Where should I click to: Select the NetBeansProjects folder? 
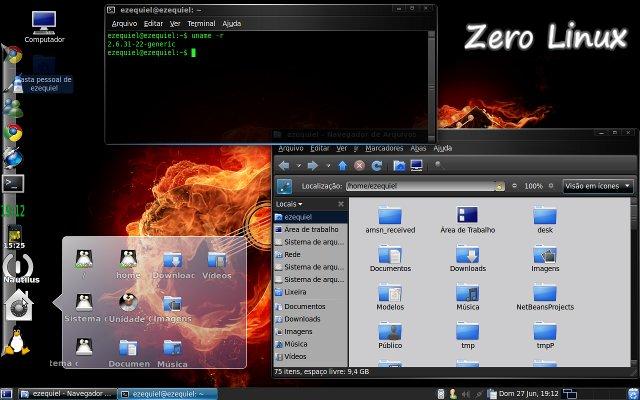click(x=545, y=297)
